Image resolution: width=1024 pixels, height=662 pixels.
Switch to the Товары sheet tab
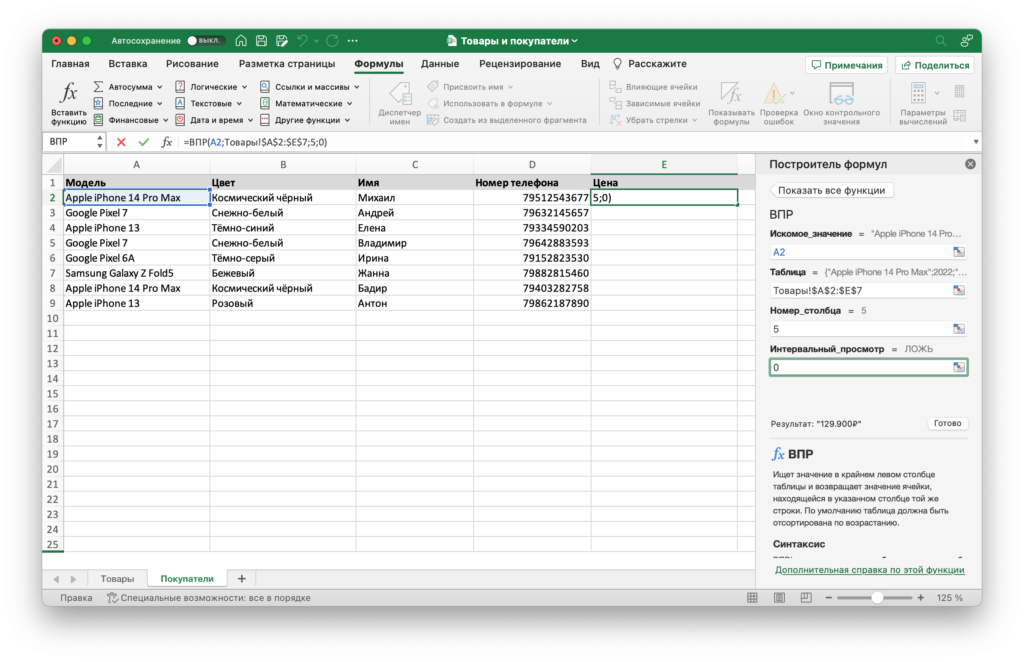point(117,578)
